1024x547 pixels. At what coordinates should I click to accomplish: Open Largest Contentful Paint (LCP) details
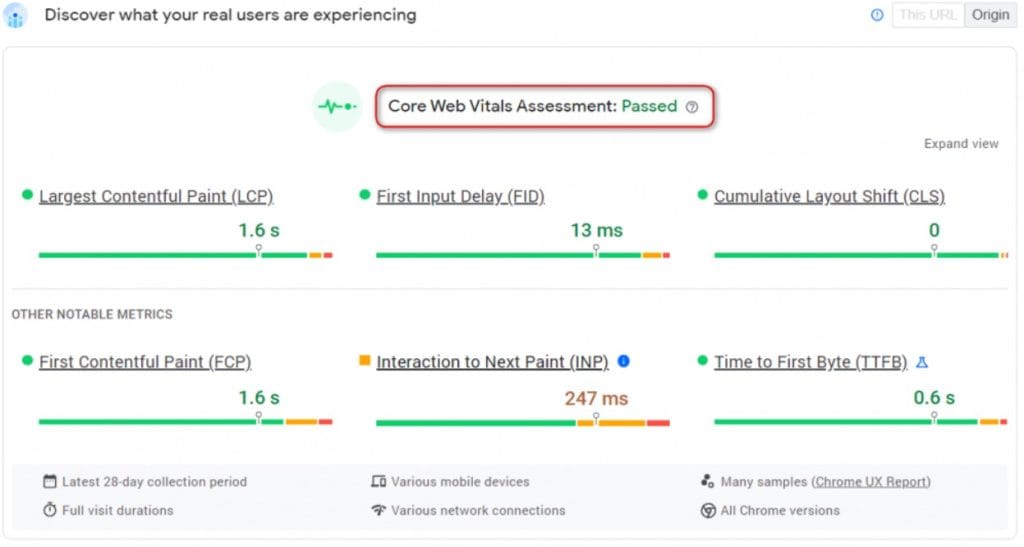pos(156,196)
